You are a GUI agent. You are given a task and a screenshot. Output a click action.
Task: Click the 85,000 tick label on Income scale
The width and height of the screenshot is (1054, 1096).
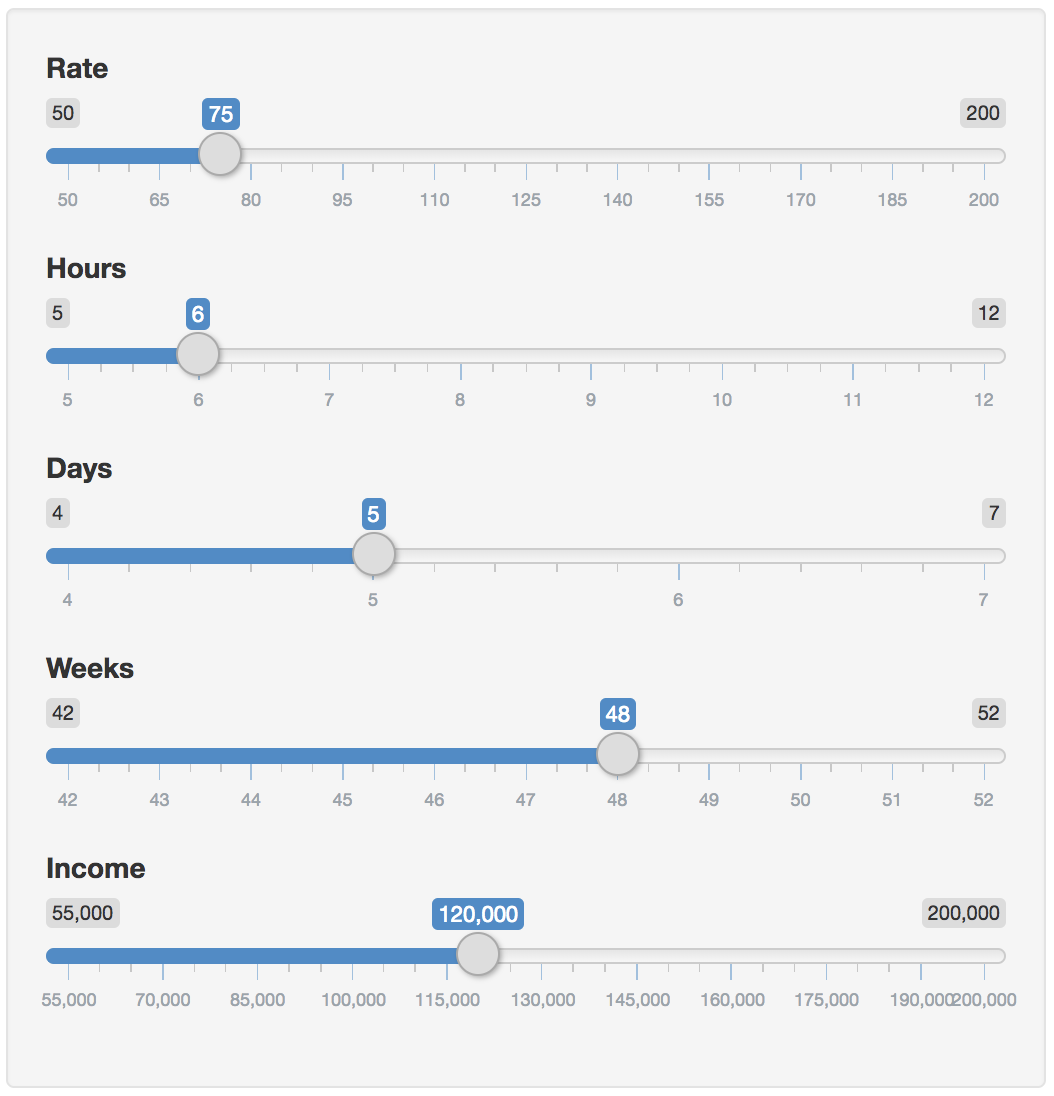tap(257, 1000)
